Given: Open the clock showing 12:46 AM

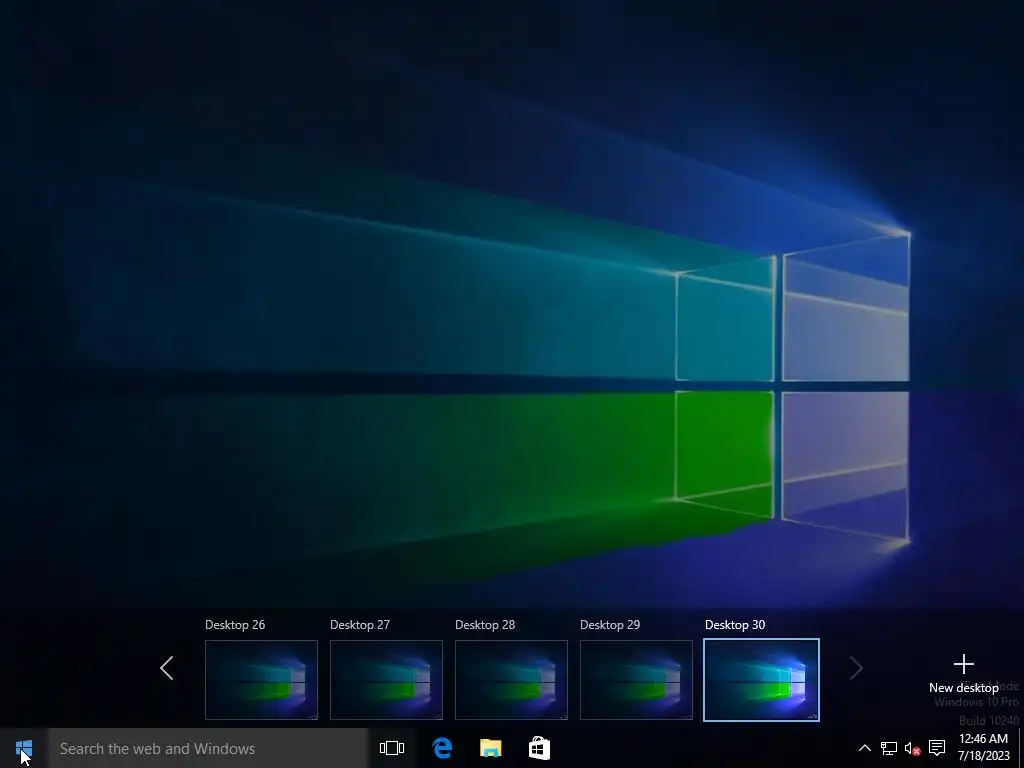Looking at the screenshot, I should pyautogui.click(x=984, y=748).
